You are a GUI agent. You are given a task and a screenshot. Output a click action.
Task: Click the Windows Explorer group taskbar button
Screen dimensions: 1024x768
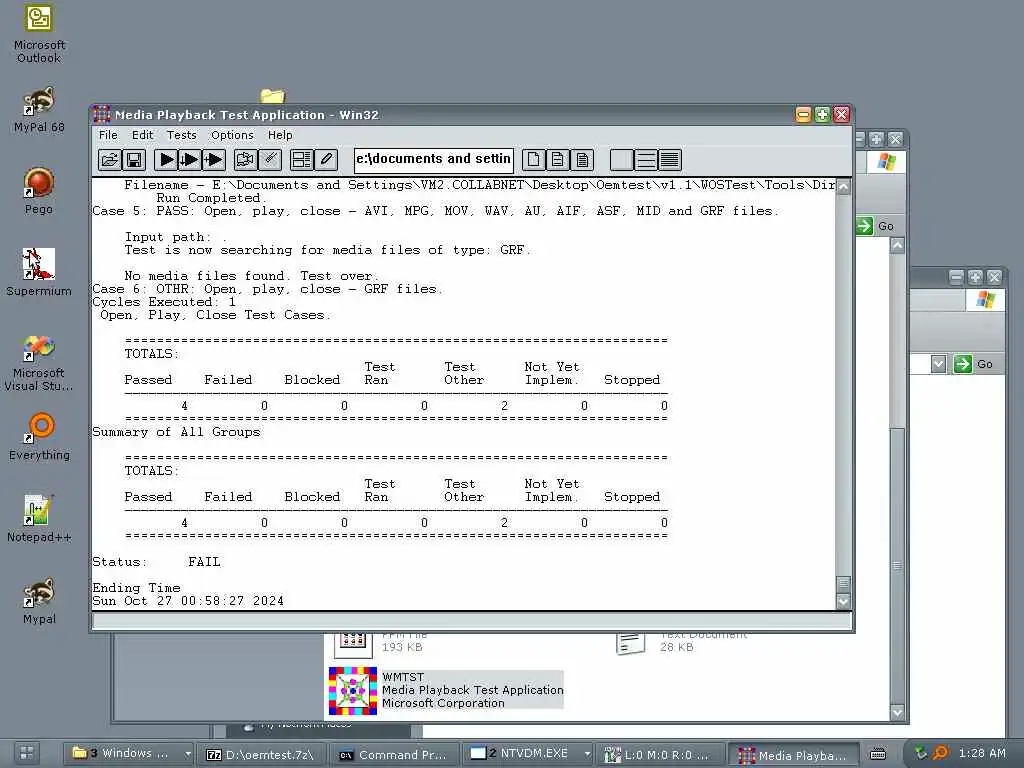[x=123, y=754]
